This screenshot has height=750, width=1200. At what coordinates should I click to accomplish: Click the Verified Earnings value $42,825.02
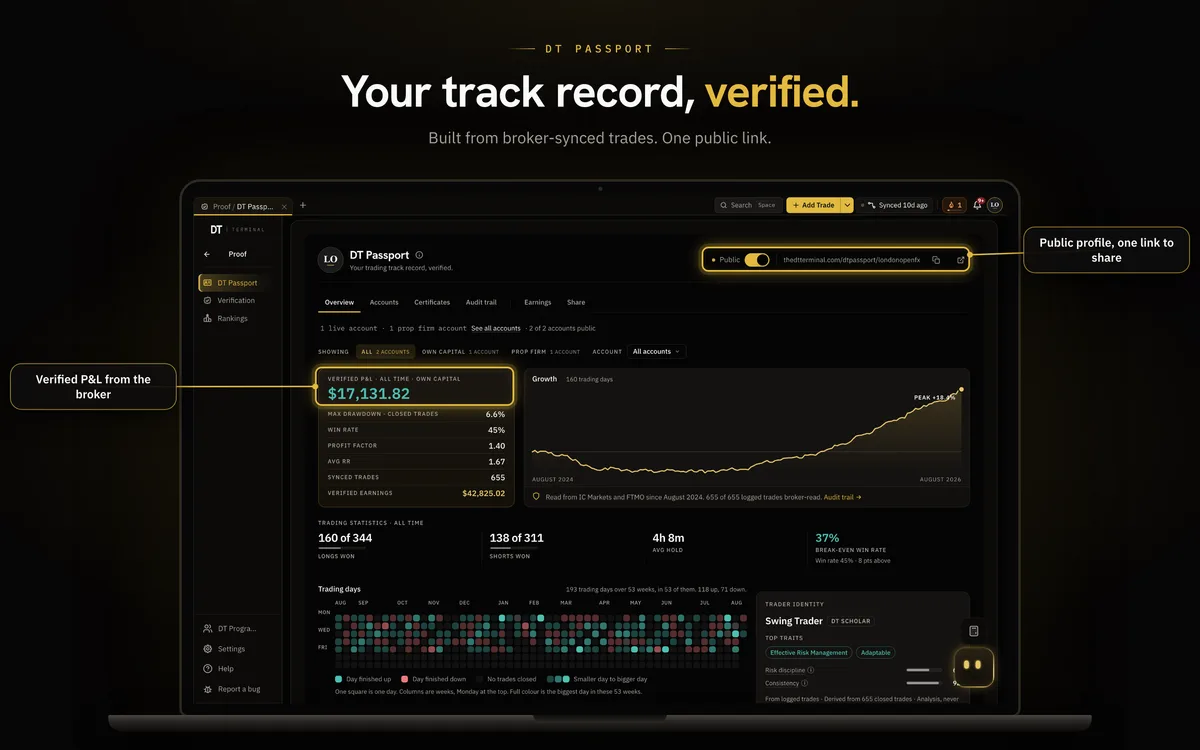click(483, 493)
